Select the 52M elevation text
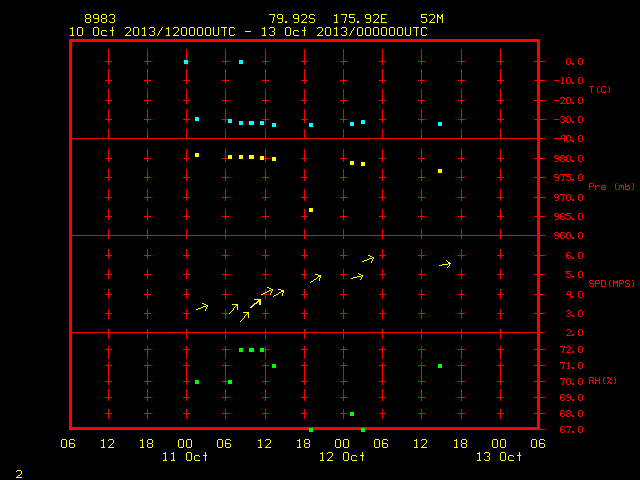 click(432, 19)
